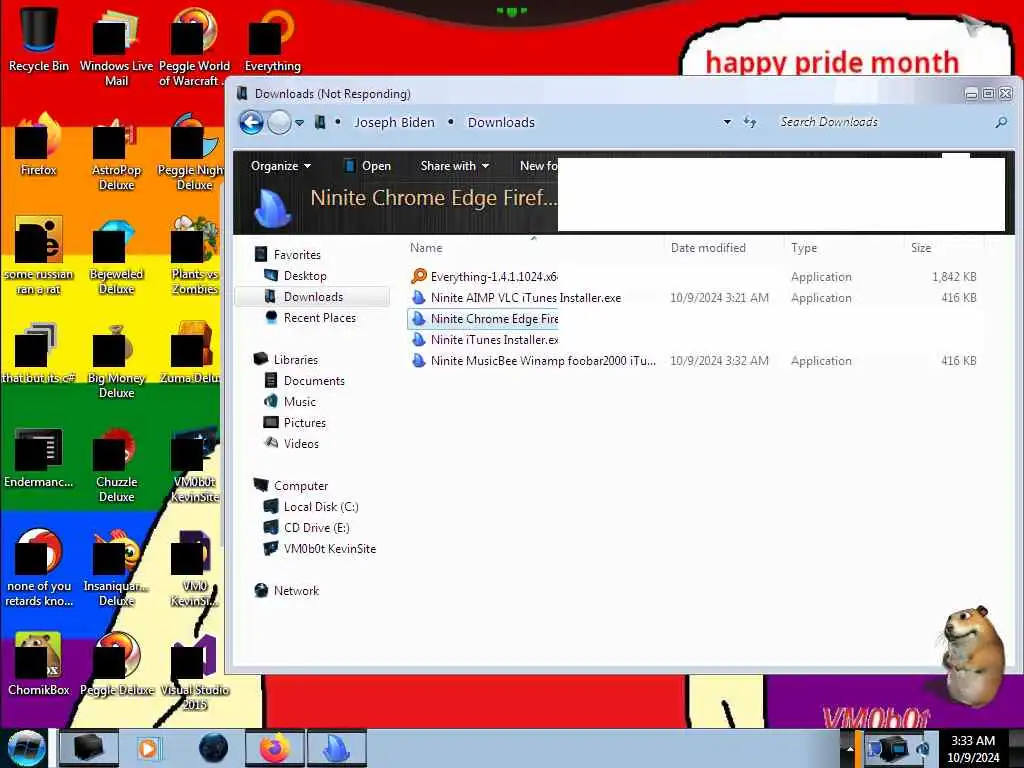The image size is (1024, 768).
Task: Open Firefox from the taskbar
Action: 275,748
